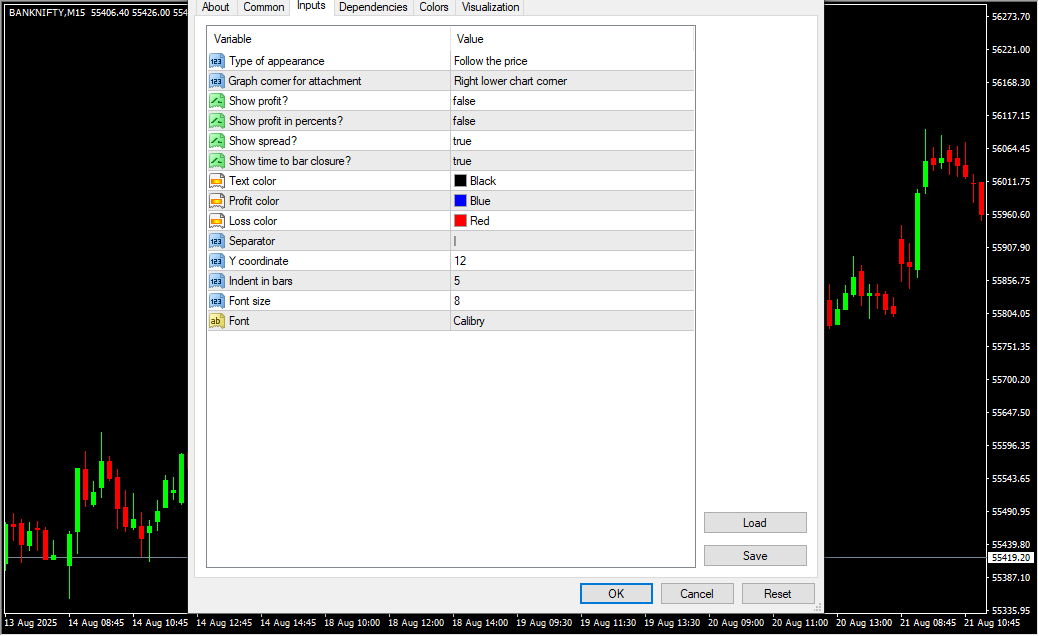Click the icon next to Show profit?

point(216,101)
